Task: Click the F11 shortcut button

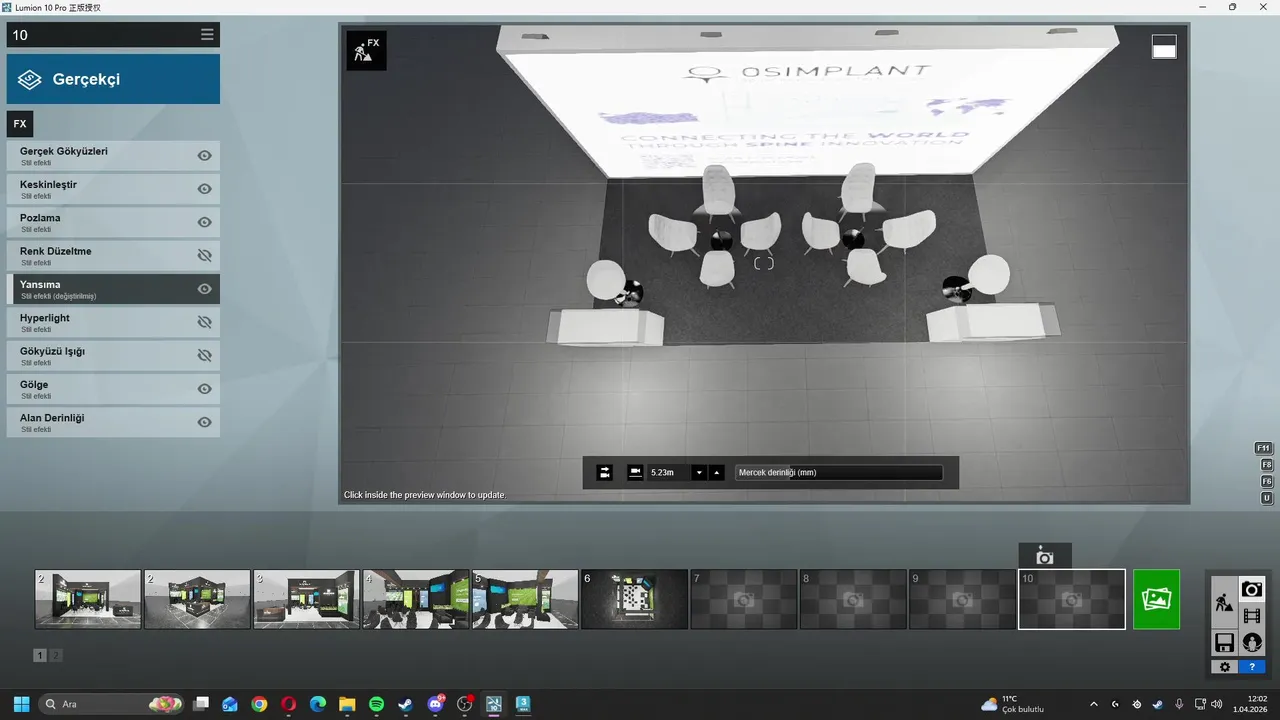Action: pyautogui.click(x=1265, y=448)
